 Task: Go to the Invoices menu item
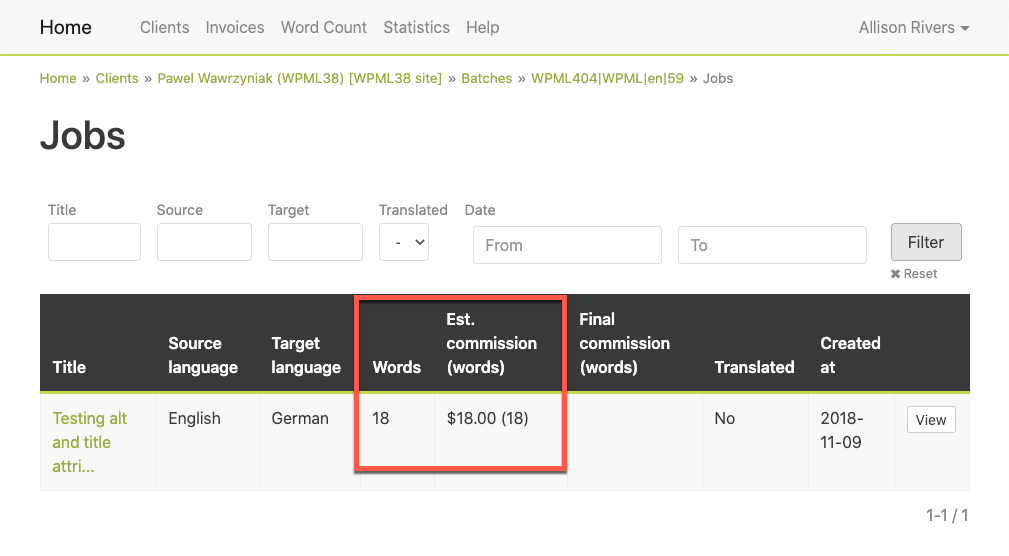[x=235, y=28]
